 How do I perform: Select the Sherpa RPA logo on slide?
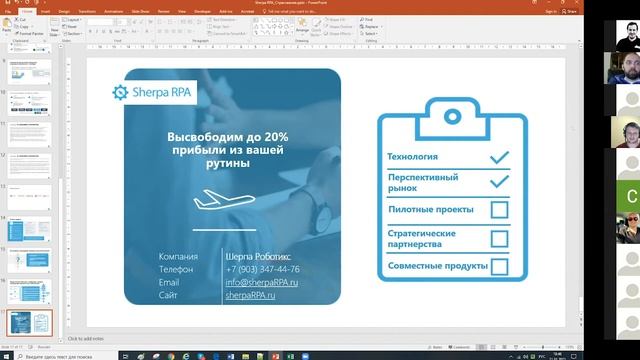[154, 93]
